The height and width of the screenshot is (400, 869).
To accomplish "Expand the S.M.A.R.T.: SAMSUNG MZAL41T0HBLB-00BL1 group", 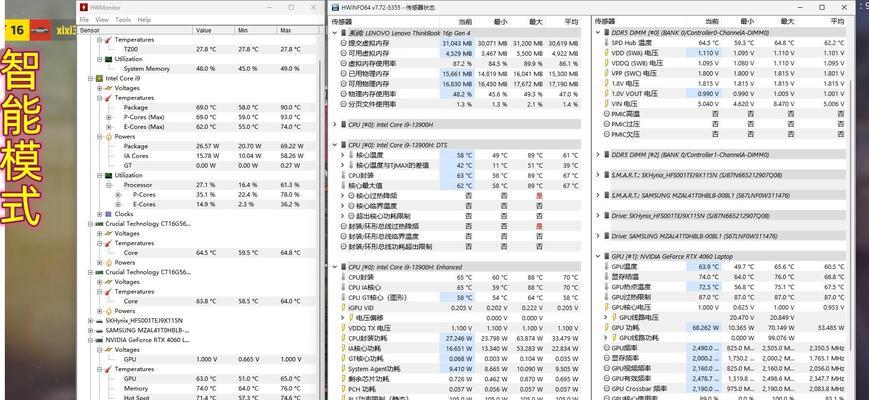I will click(x=598, y=196).
